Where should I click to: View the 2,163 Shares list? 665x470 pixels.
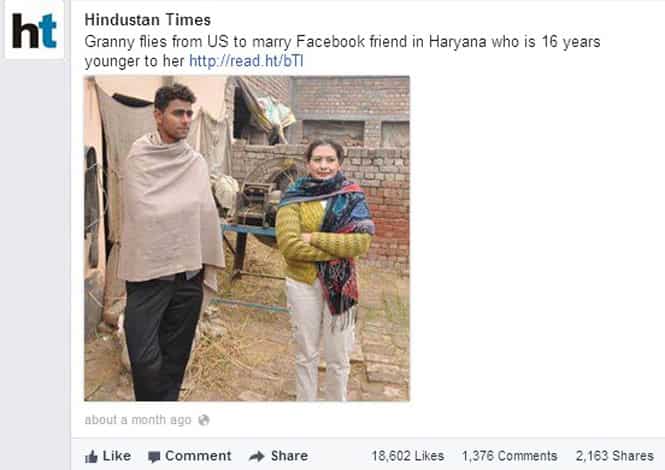pos(615,456)
